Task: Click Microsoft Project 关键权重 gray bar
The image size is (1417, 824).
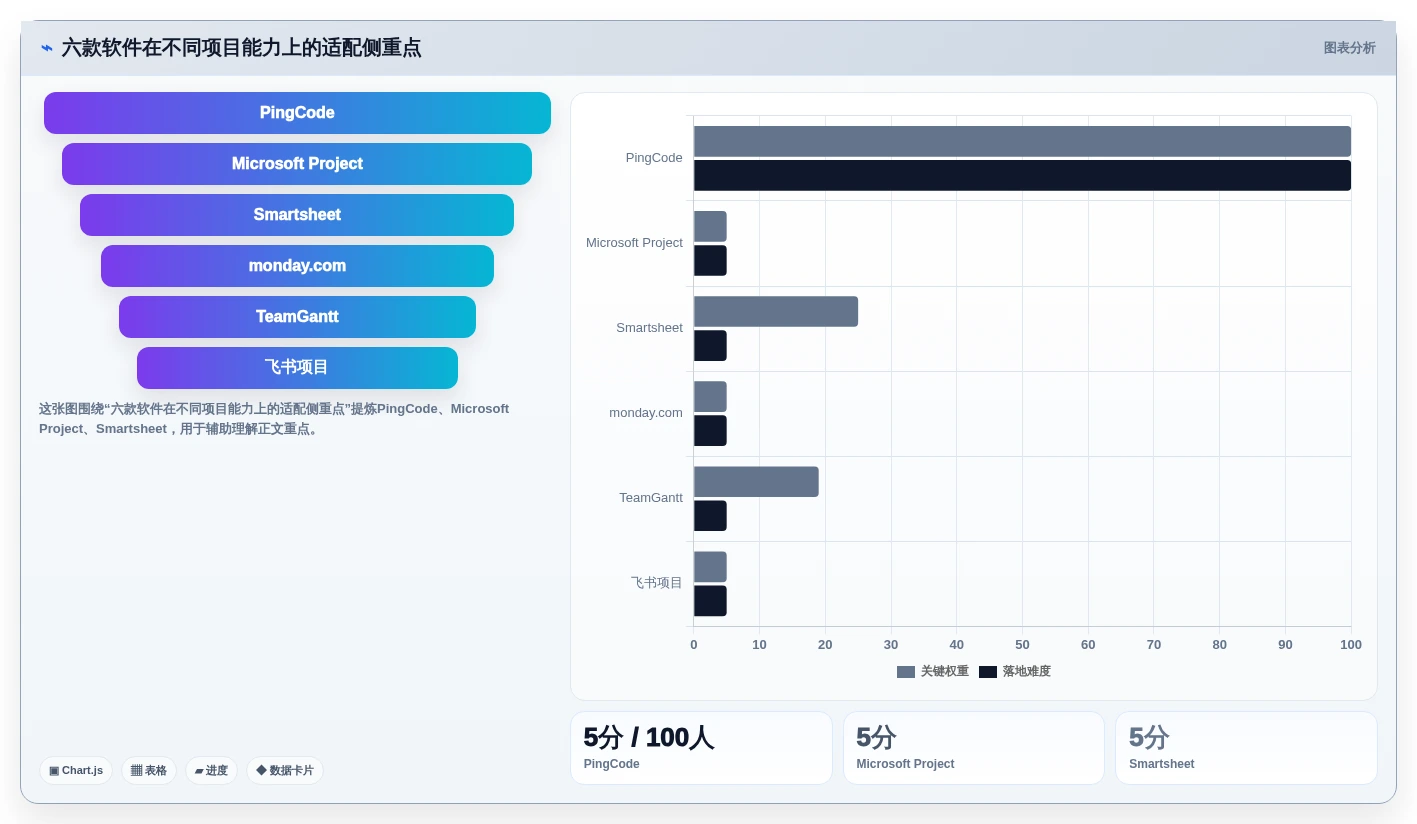Action: pyautogui.click(x=710, y=226)
